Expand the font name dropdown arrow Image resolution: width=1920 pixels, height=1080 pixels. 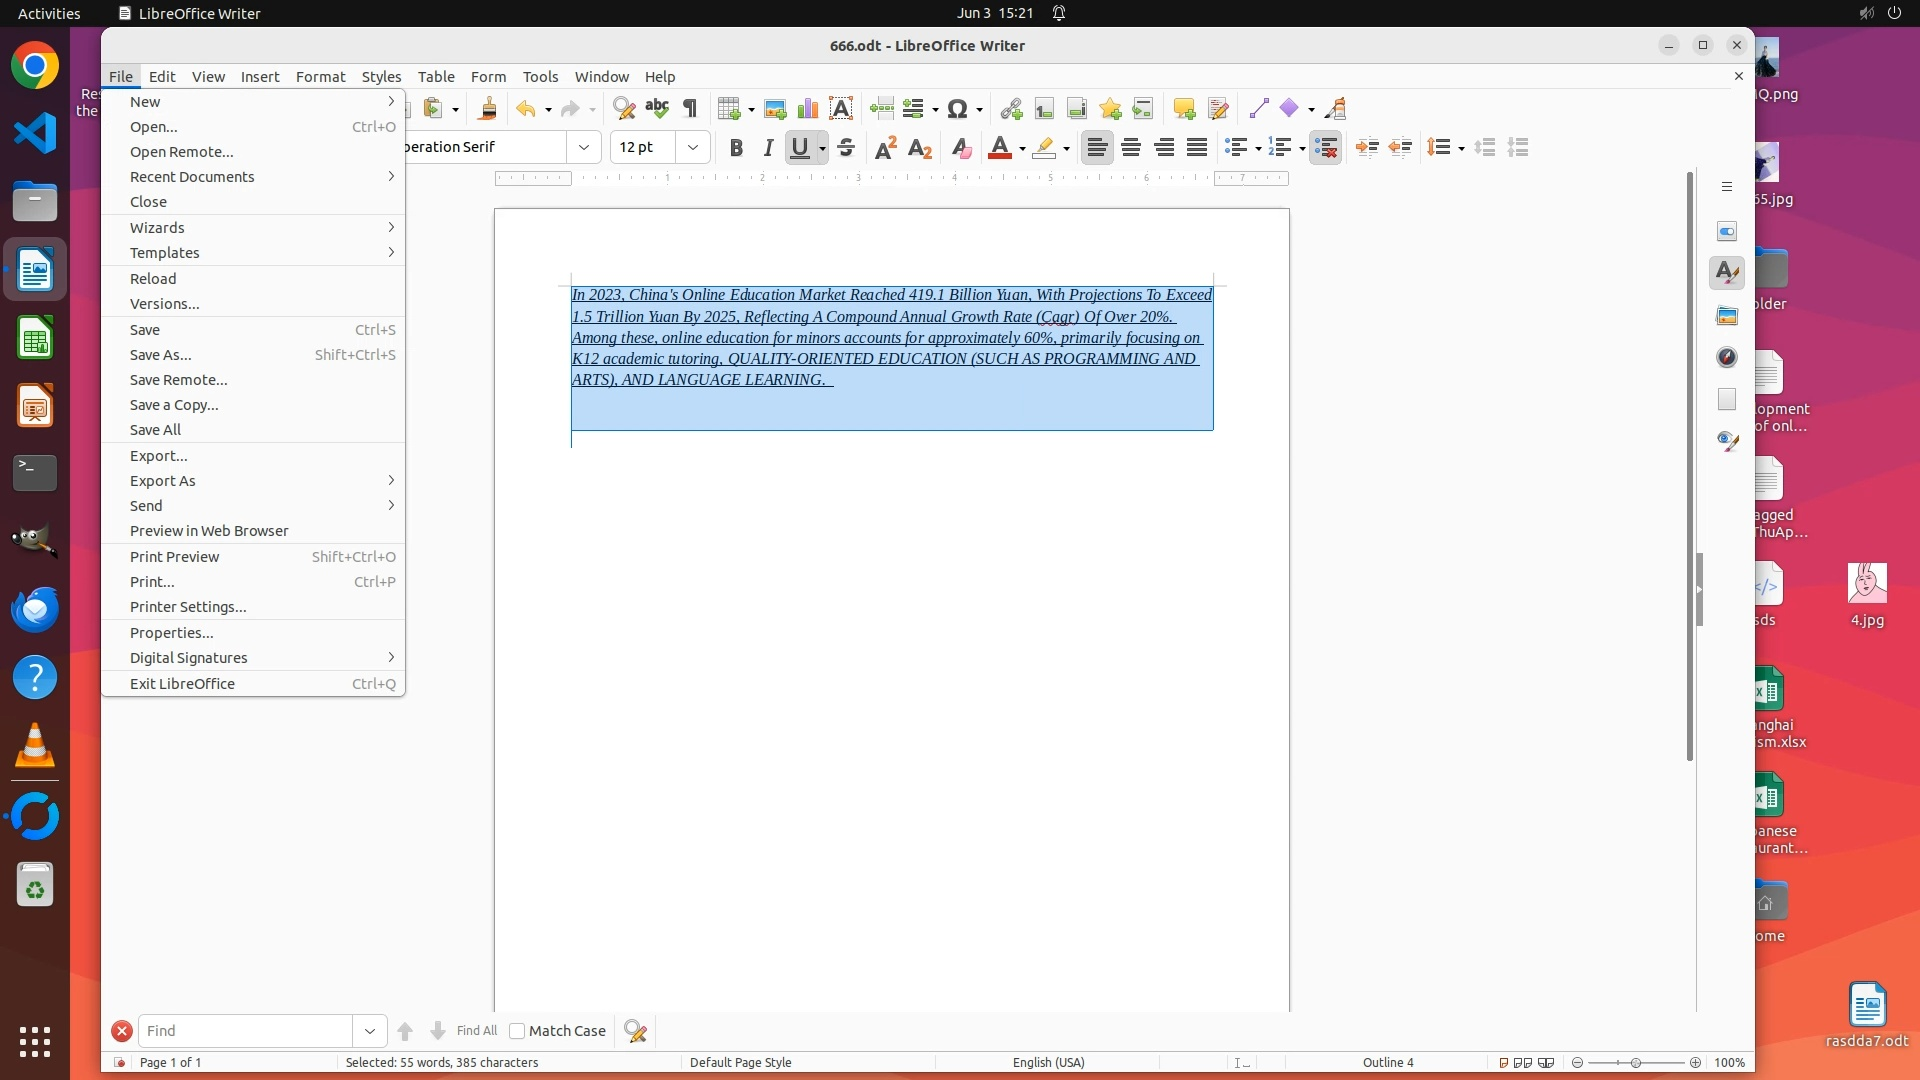tap(584, 147)
